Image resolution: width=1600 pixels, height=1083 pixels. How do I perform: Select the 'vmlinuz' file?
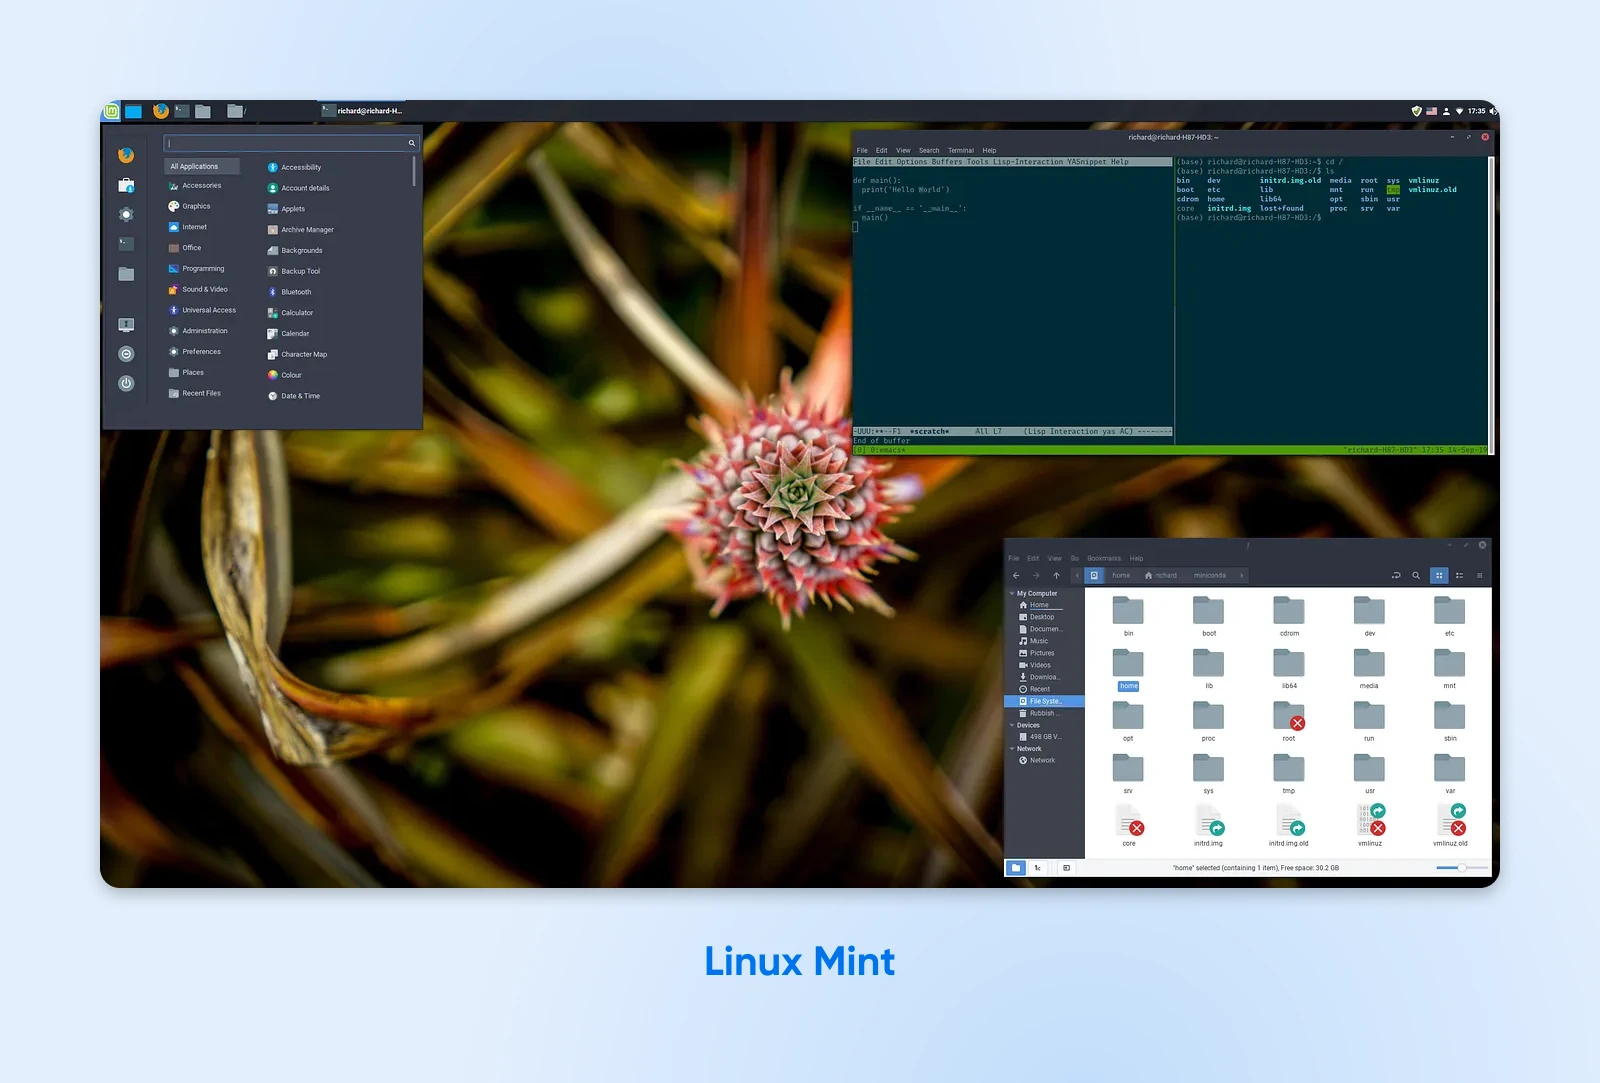(1370, 826)
